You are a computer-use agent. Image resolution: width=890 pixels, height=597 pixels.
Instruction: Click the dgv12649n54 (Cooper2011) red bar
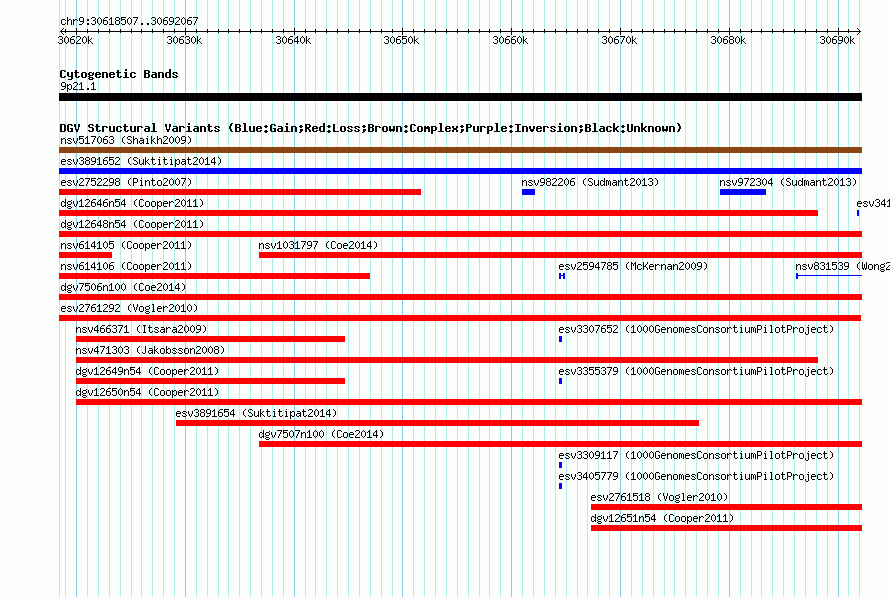[x=211, y=381]
